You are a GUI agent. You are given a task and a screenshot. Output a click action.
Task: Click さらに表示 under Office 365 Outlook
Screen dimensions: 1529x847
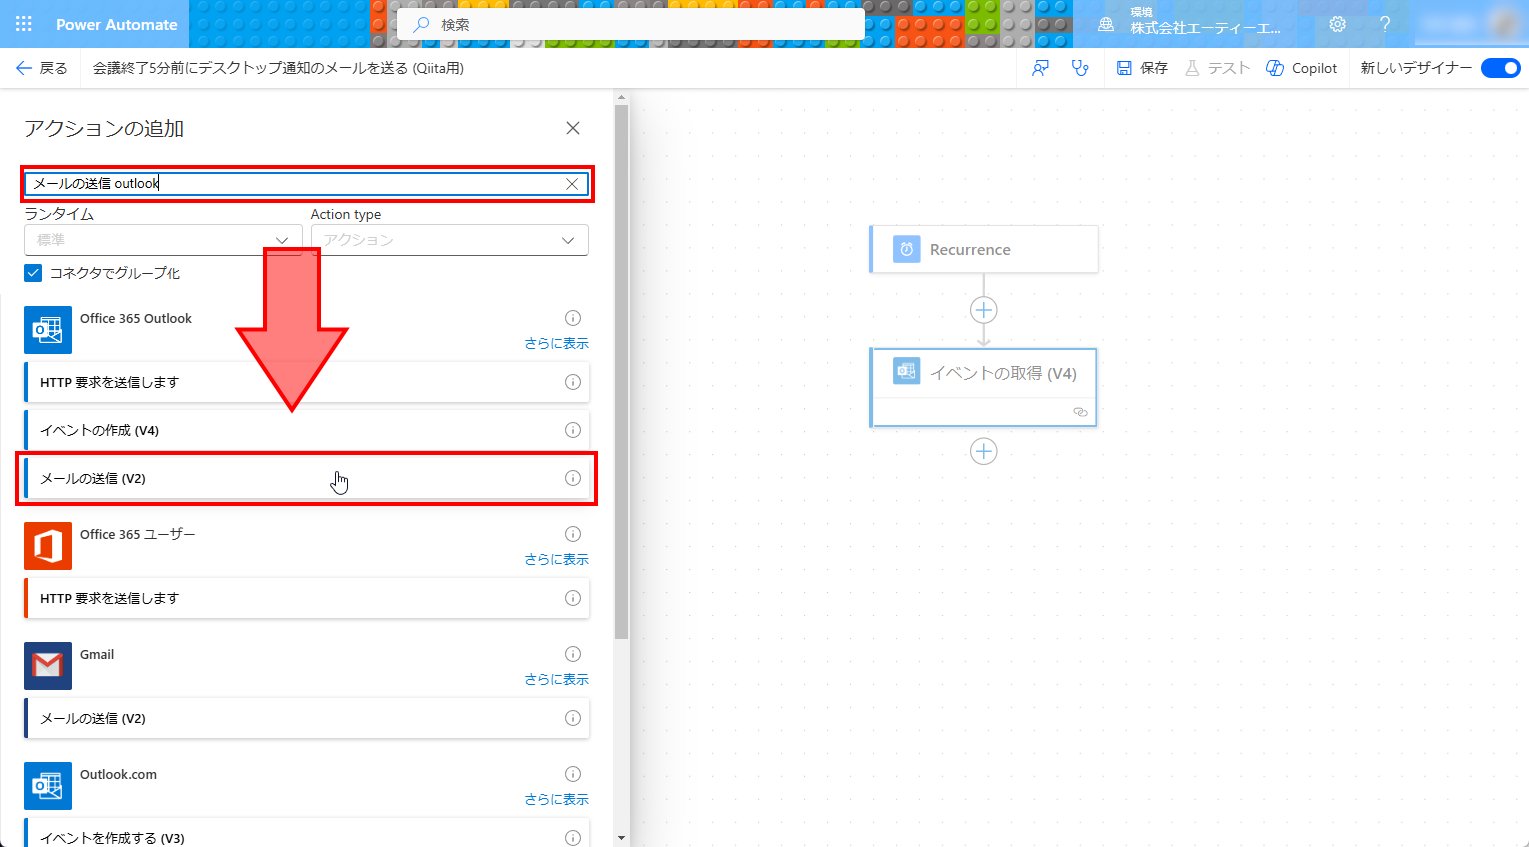click(x=556, y=343)
